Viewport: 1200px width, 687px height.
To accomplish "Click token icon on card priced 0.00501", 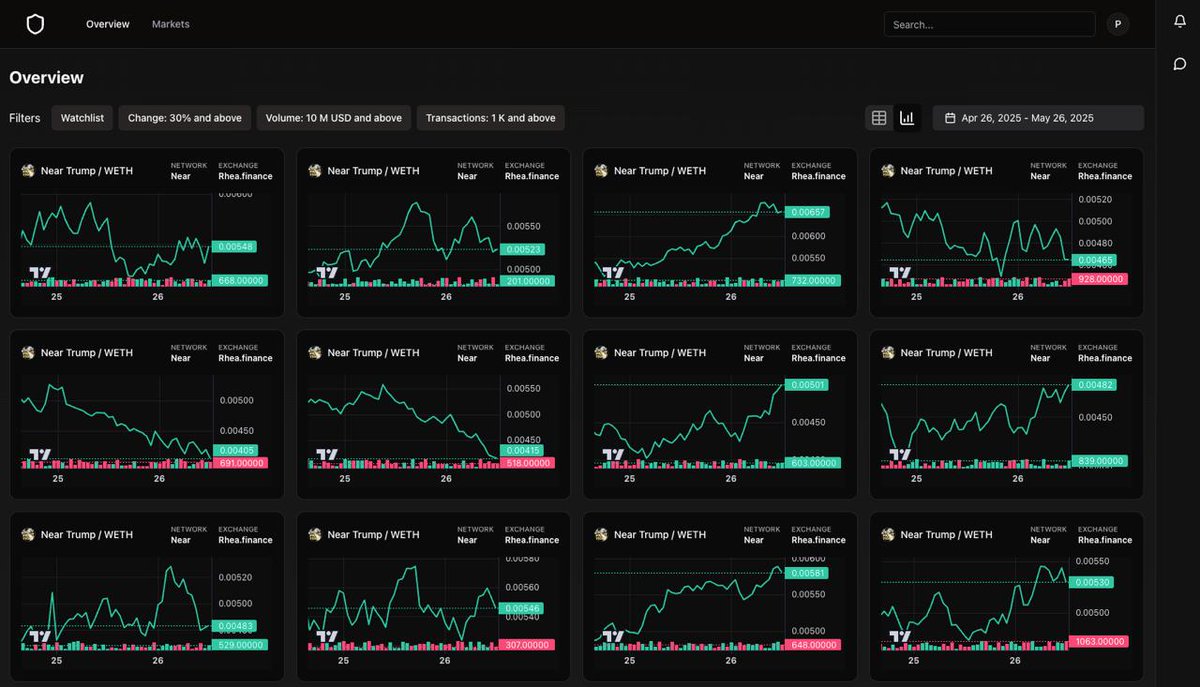I will (x=601, y=353).
